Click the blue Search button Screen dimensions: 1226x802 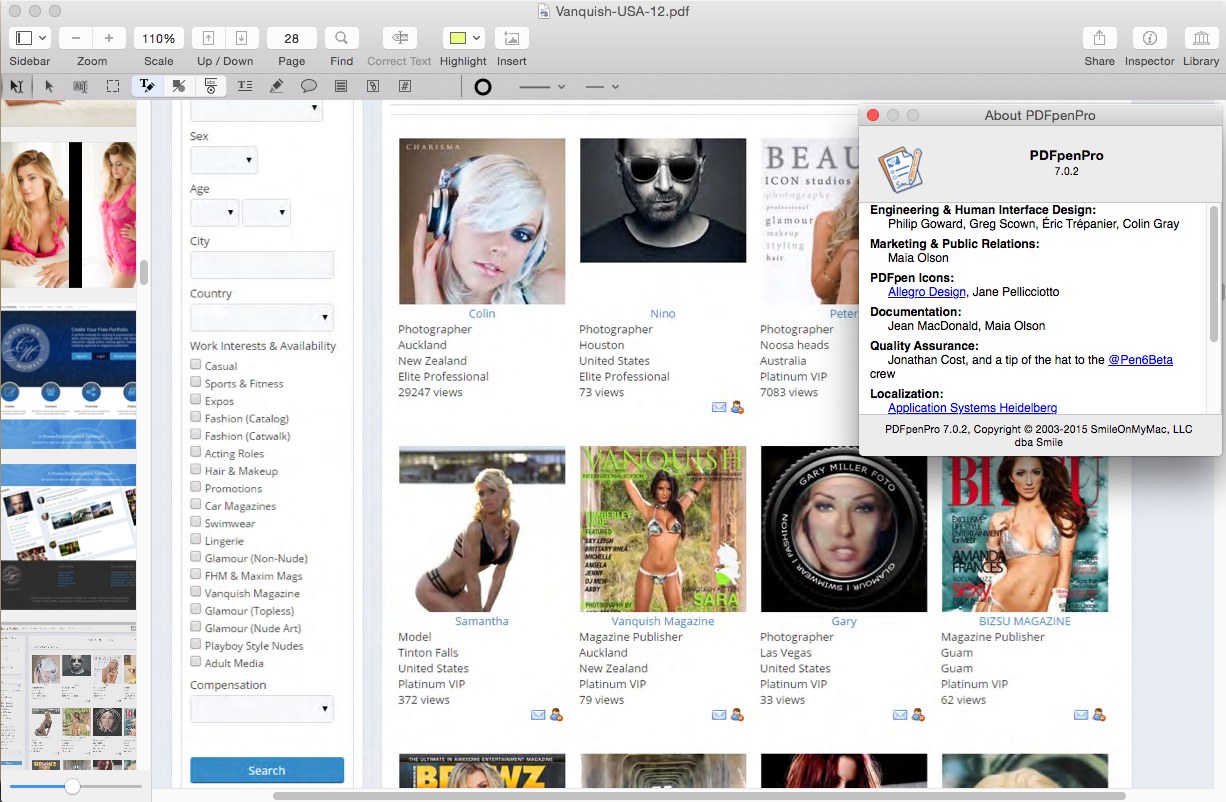point(267,770)
